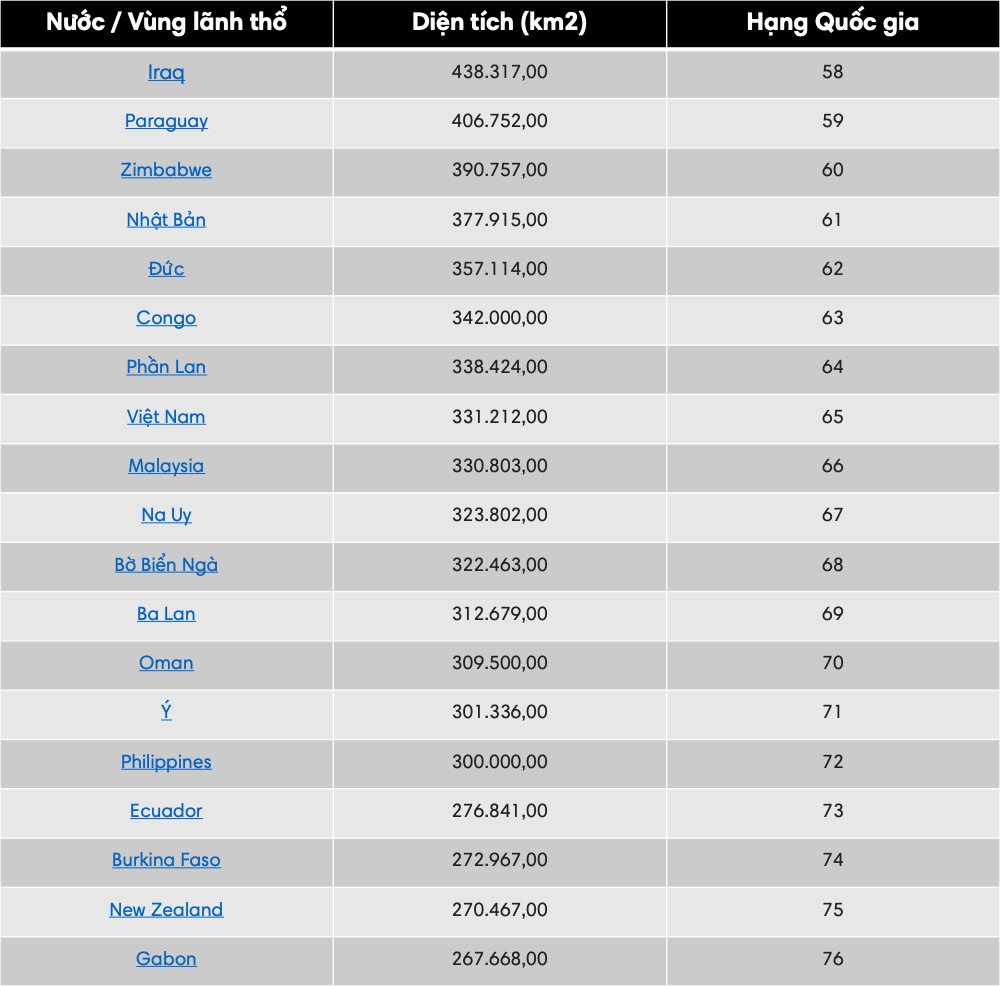Open the Ecuador link

[x=166, y=811]
